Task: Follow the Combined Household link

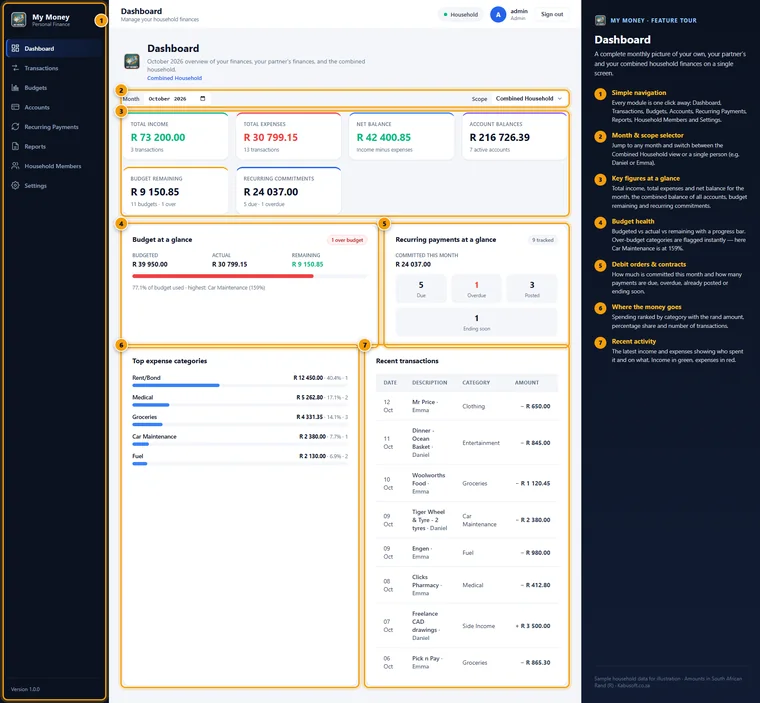Action: pos(174,78)
